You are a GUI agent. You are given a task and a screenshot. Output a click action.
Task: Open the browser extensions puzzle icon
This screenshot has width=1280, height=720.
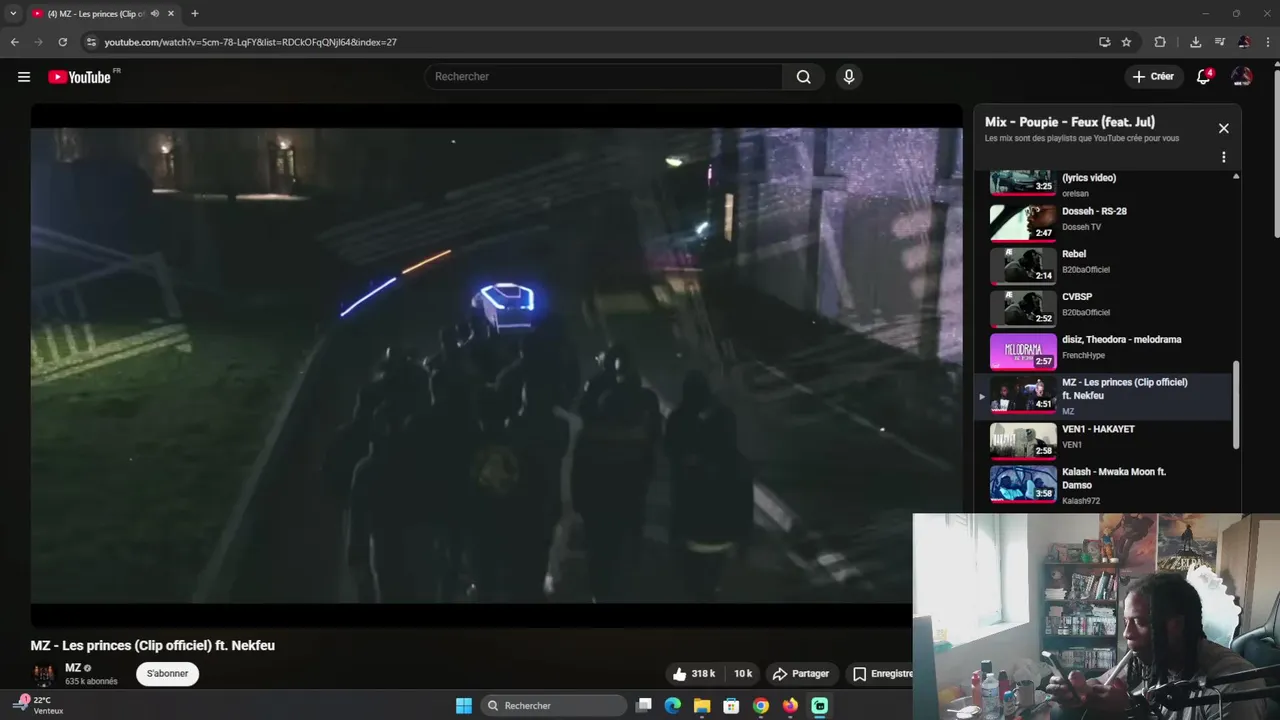[1160, 42]
